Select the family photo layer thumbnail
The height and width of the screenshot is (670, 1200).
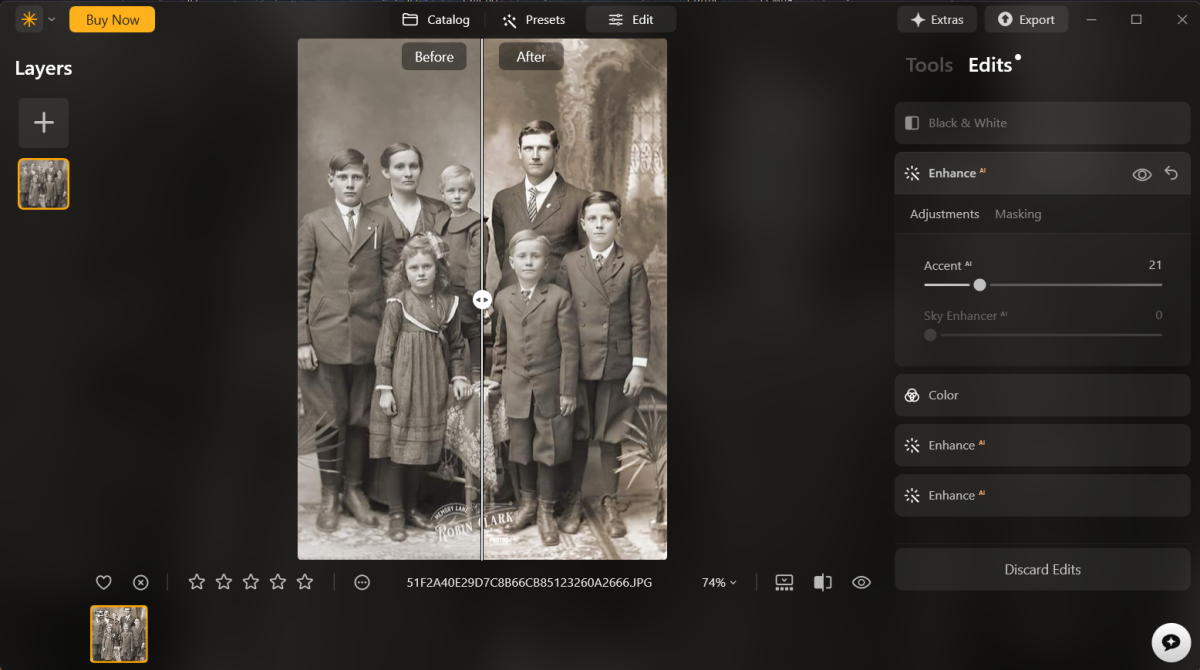click(x=43, y=184)
